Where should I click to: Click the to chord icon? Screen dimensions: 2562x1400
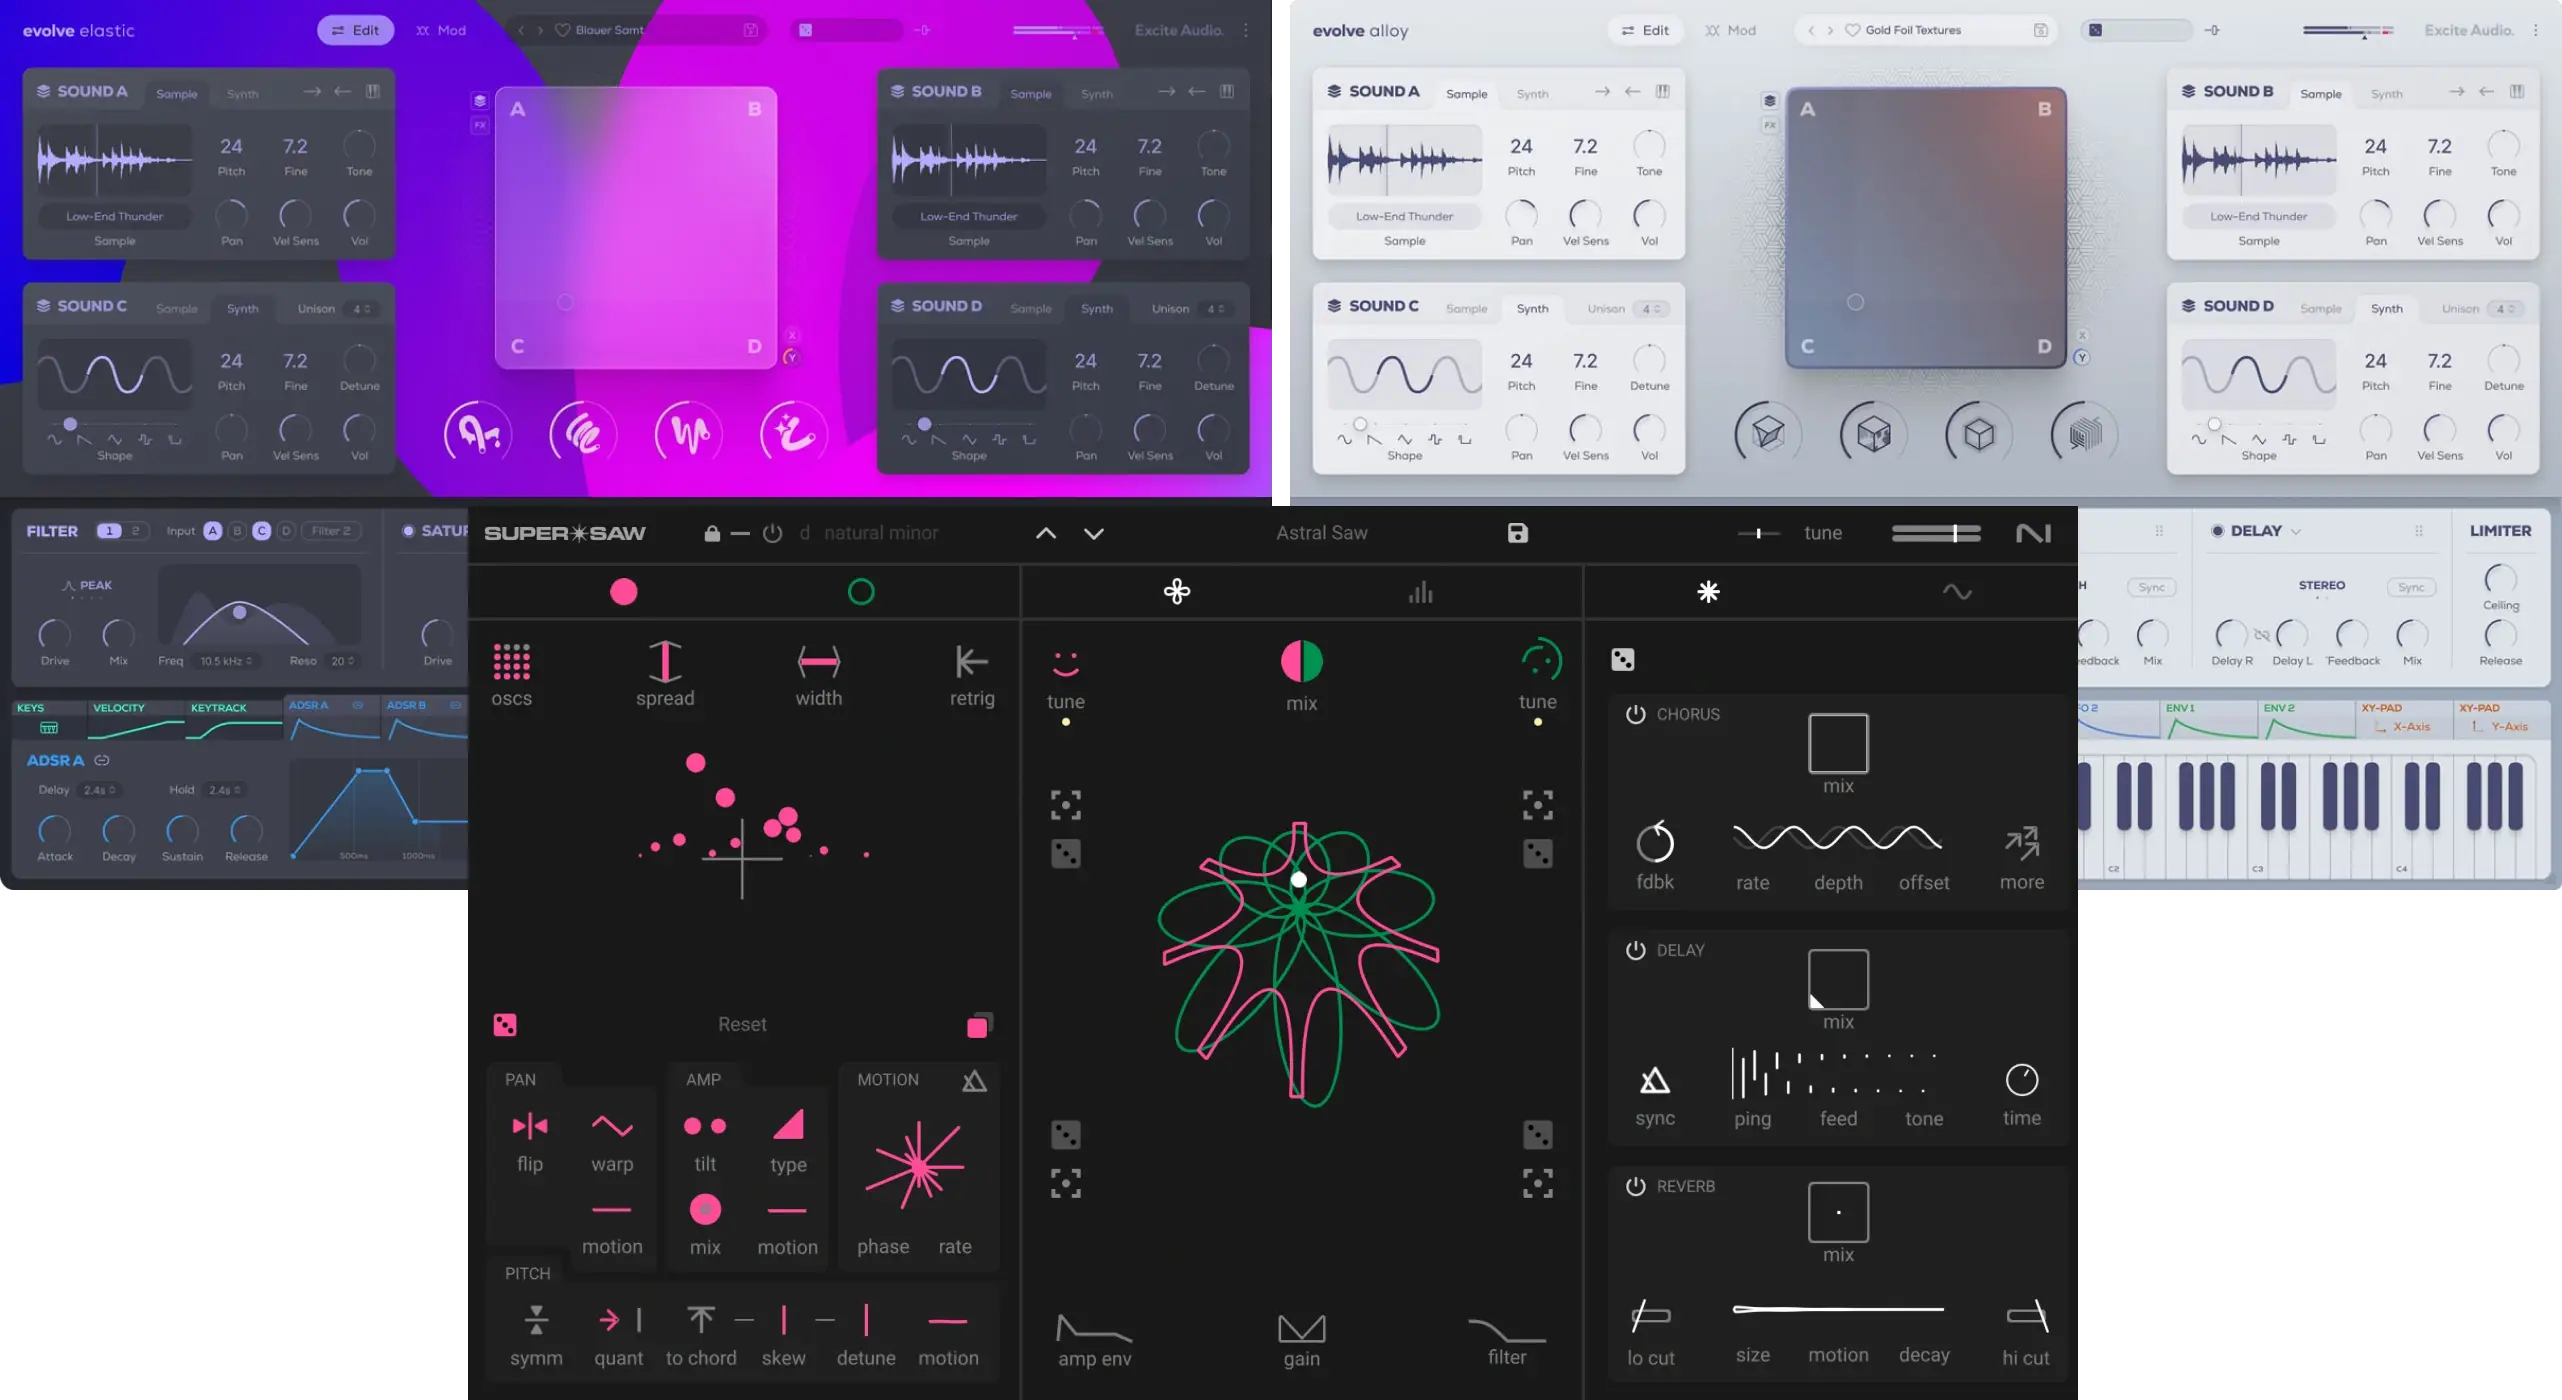coord(701,1320)
